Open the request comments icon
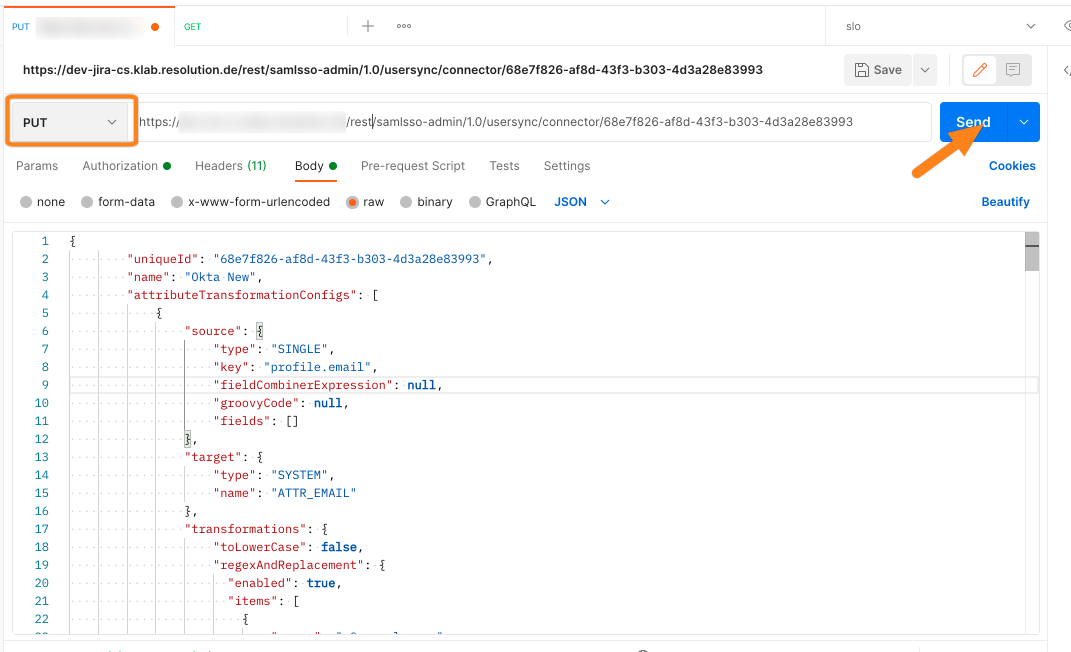 1011,70
